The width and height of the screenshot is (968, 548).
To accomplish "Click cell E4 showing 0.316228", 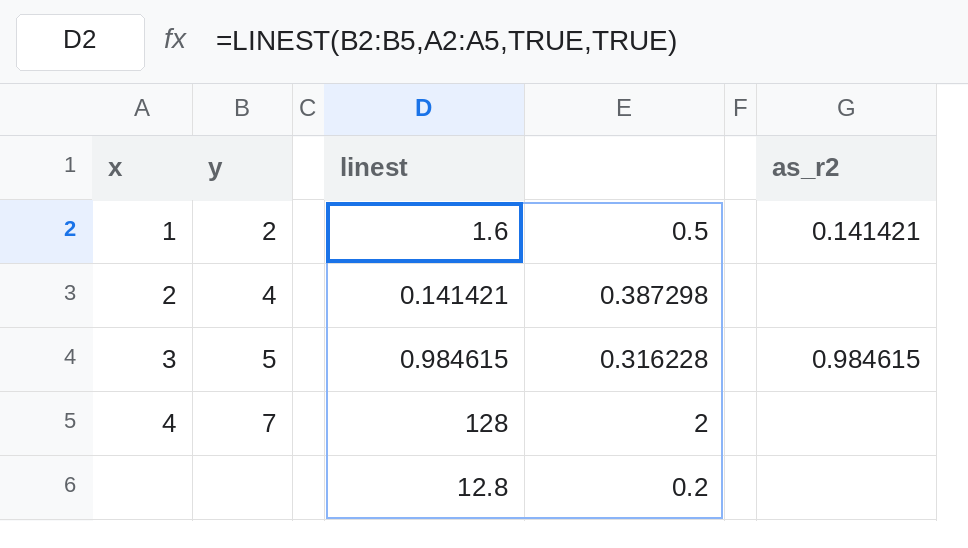I will (x=624, y=360).
